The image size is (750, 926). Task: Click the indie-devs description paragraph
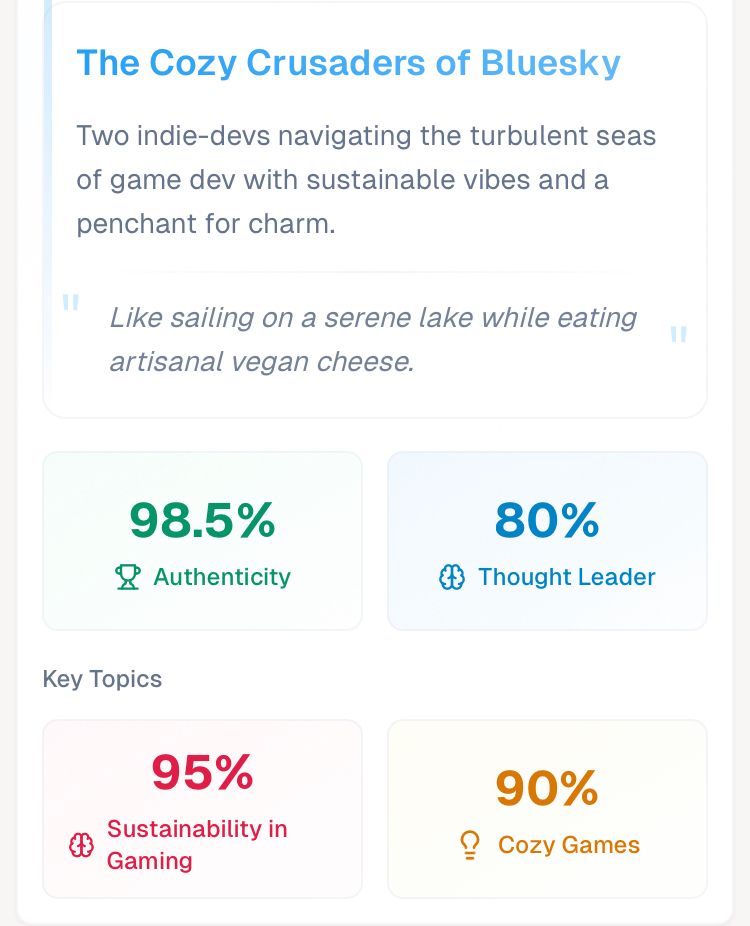pos(366,180)
